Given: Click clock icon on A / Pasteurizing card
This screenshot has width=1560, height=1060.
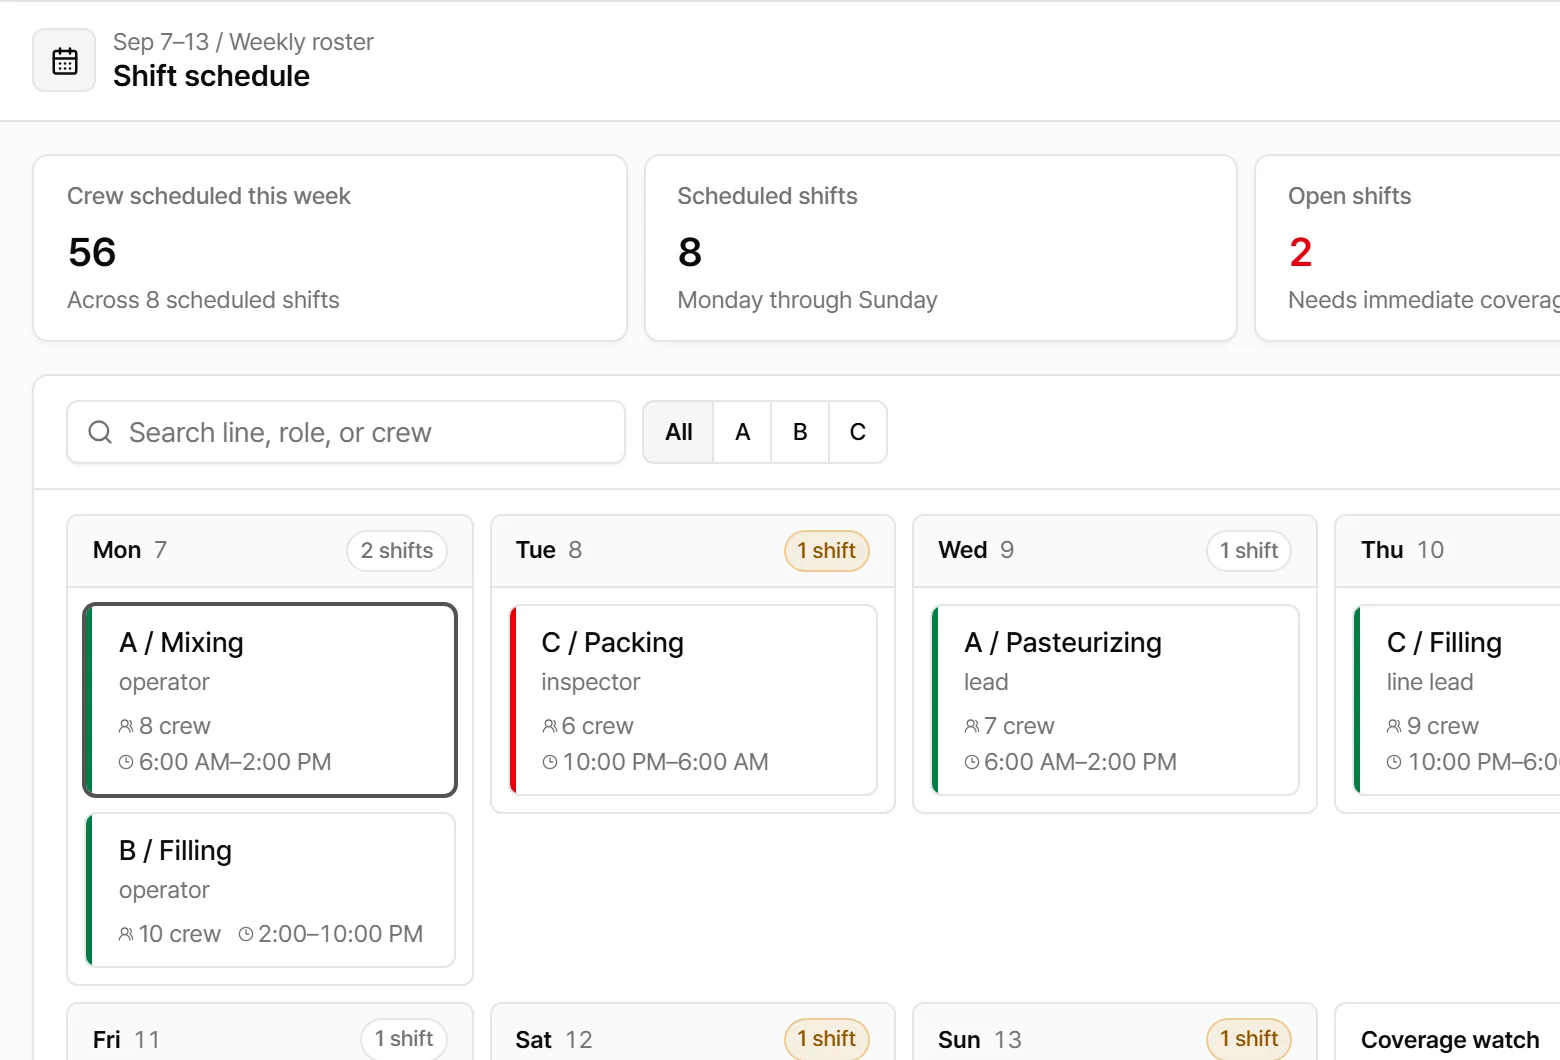Looking at the screenshot, I should [x=972, y=762].
